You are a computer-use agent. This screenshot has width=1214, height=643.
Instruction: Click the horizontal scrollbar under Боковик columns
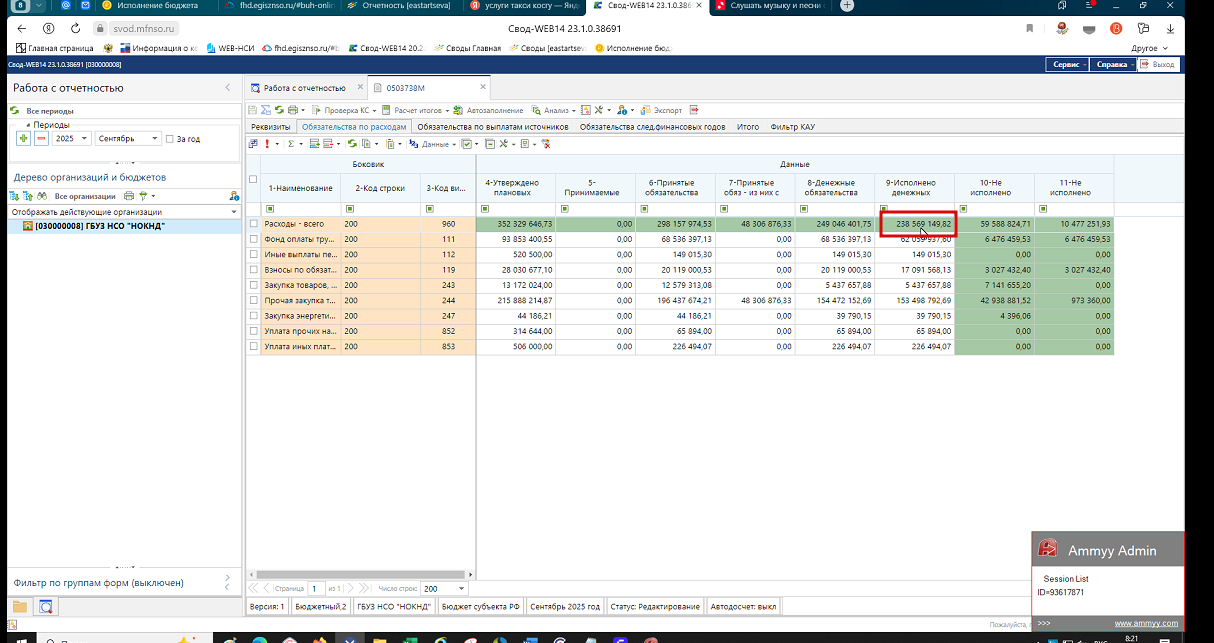point(360,575)
